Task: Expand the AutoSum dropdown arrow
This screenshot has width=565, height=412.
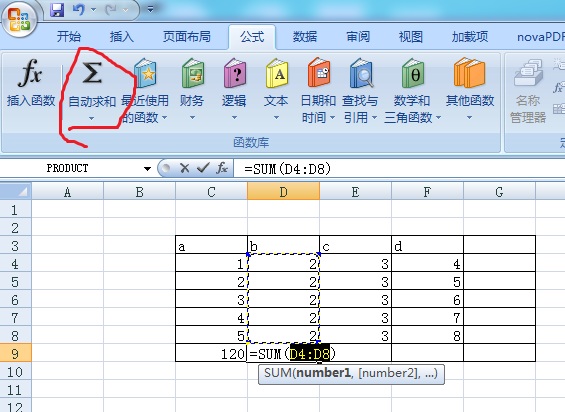Action: coord(92,118)
